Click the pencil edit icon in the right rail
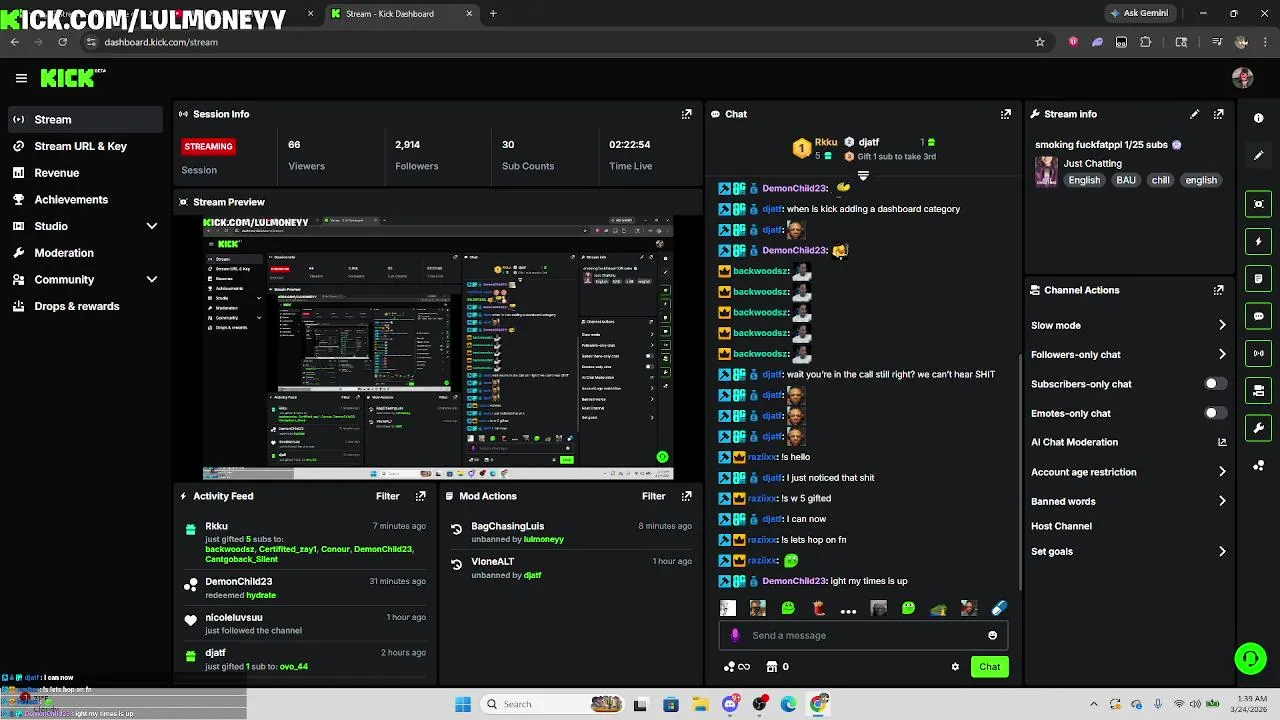 tap(1258, 155)
